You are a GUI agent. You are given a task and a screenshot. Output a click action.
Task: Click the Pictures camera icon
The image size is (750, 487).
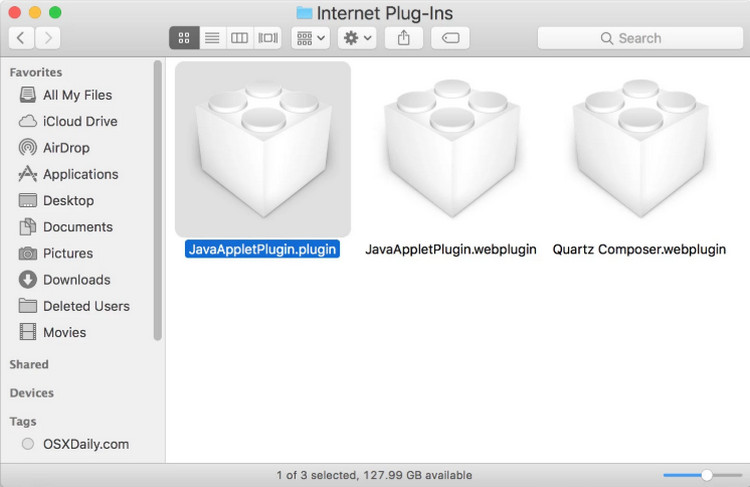pos(28,253)
